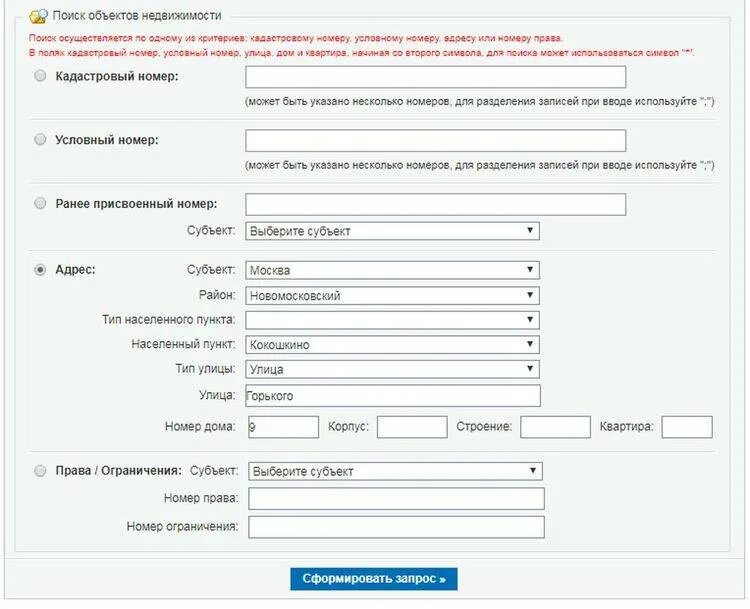
Task: Open Субъект dropdown under Ранее присвоенный номер
Action: 392,231
